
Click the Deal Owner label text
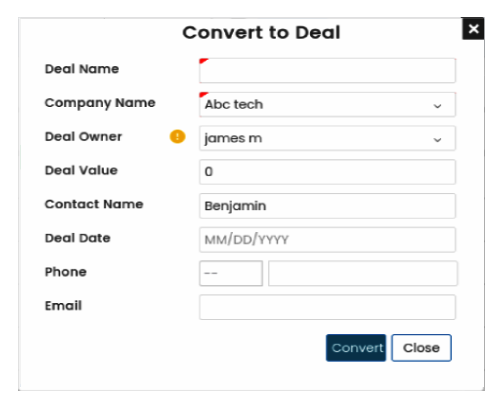coord(83,137)
